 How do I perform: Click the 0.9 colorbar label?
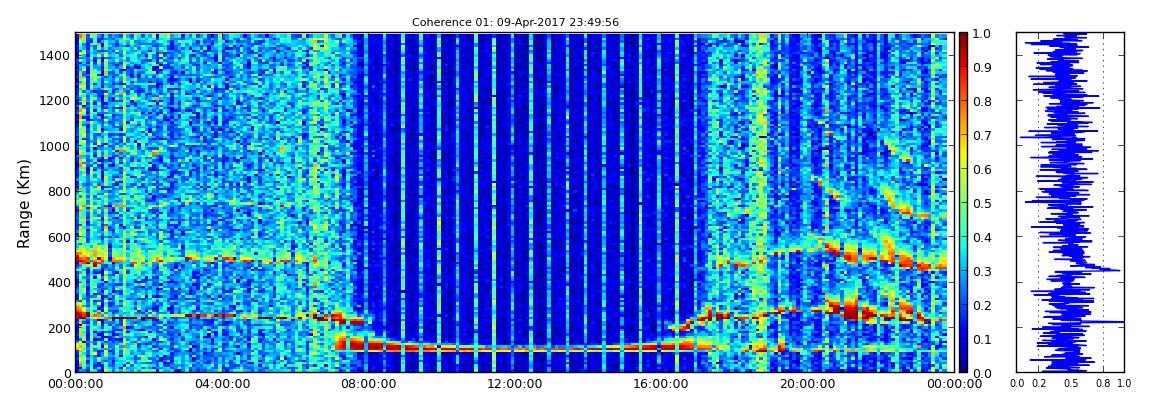pyautogui.click(x=982, y=67)
